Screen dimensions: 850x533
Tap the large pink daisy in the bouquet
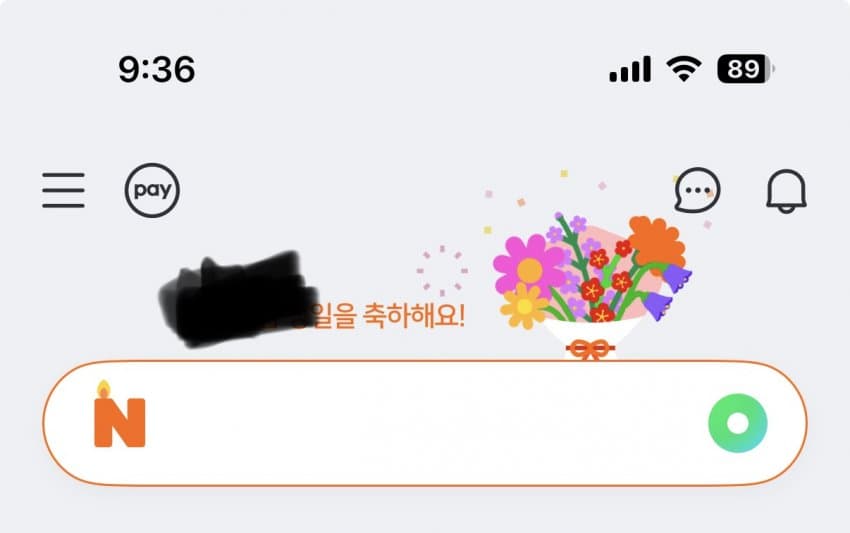[x=529, y=267]
